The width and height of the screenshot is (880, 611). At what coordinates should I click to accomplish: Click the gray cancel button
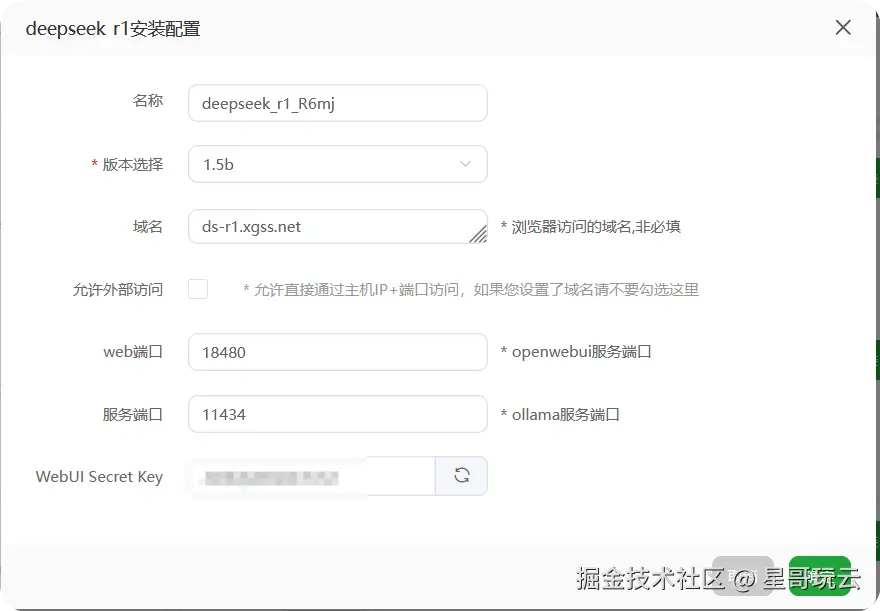(743, 576)
